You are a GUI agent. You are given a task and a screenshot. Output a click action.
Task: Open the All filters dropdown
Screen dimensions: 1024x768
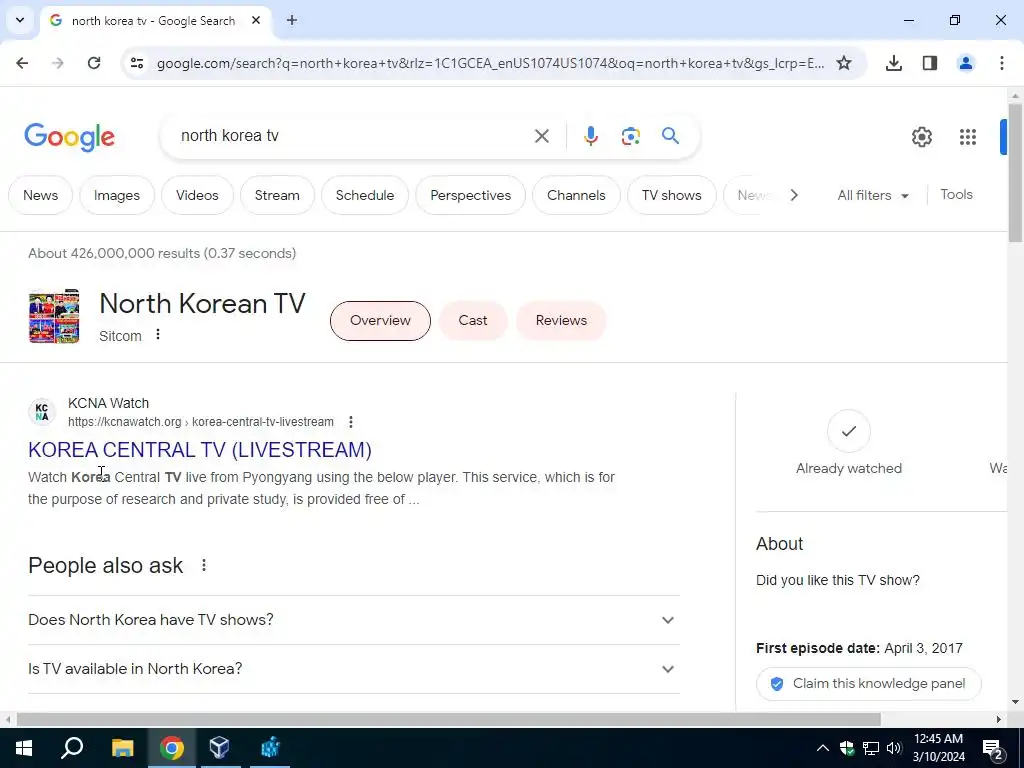click(872, 195)
